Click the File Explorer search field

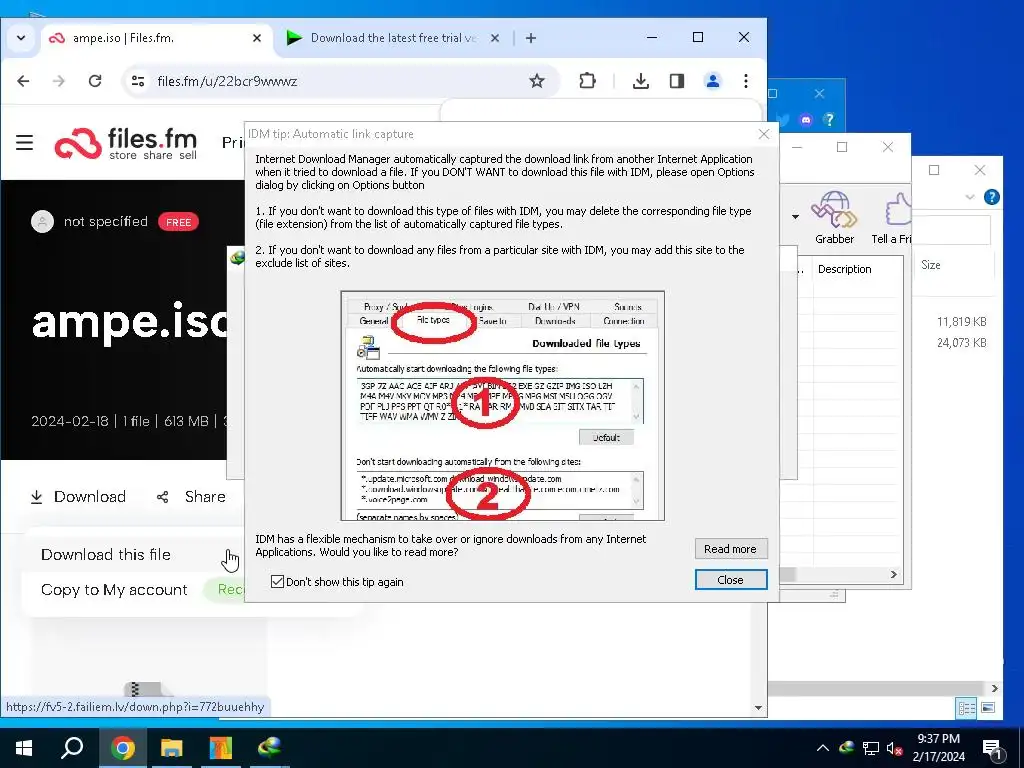[952, 231]
